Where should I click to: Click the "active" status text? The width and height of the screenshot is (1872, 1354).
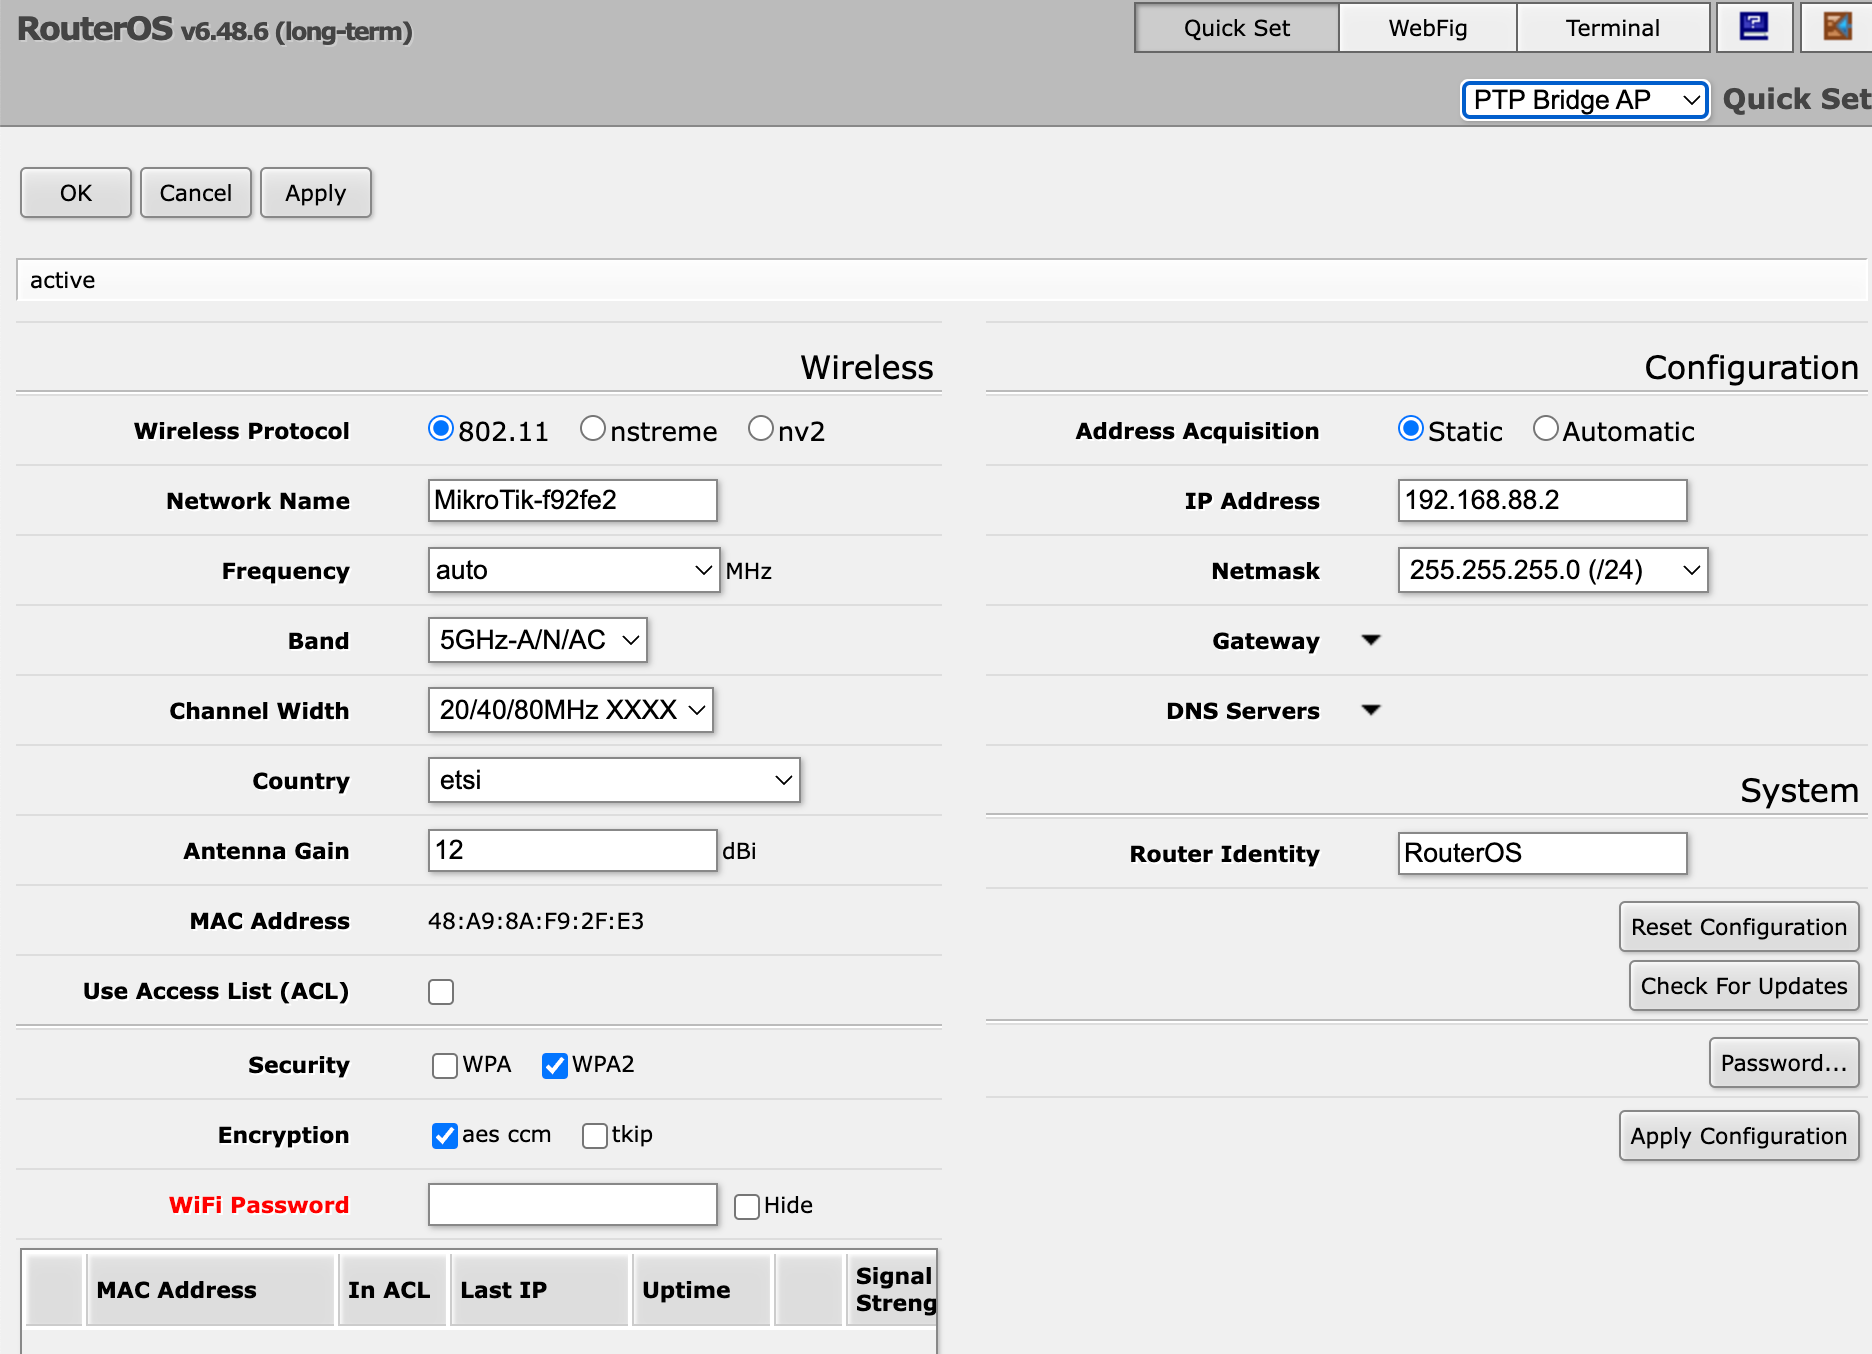click(62, 280)
